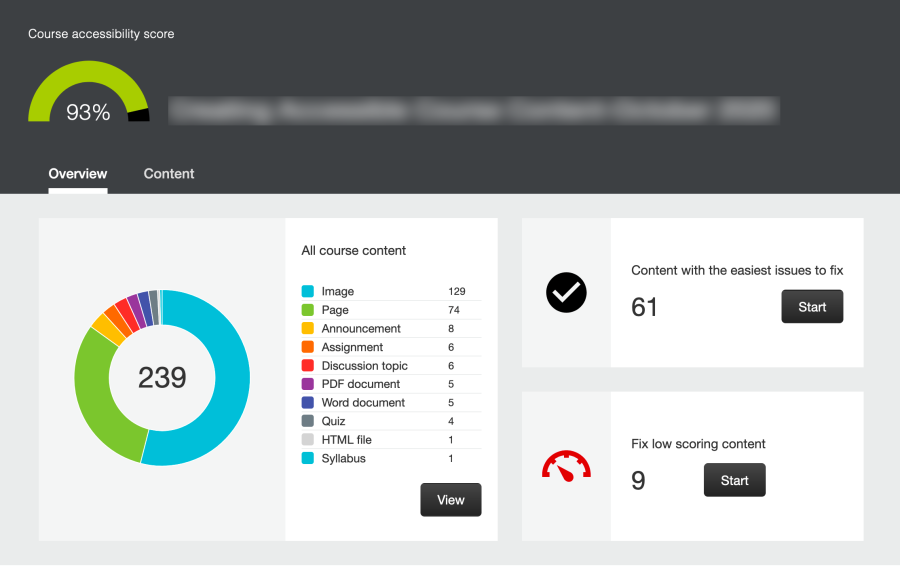Click the black checkmark circle icon
The height and width of the screenshot is (568, 900).
coord(566,293)
